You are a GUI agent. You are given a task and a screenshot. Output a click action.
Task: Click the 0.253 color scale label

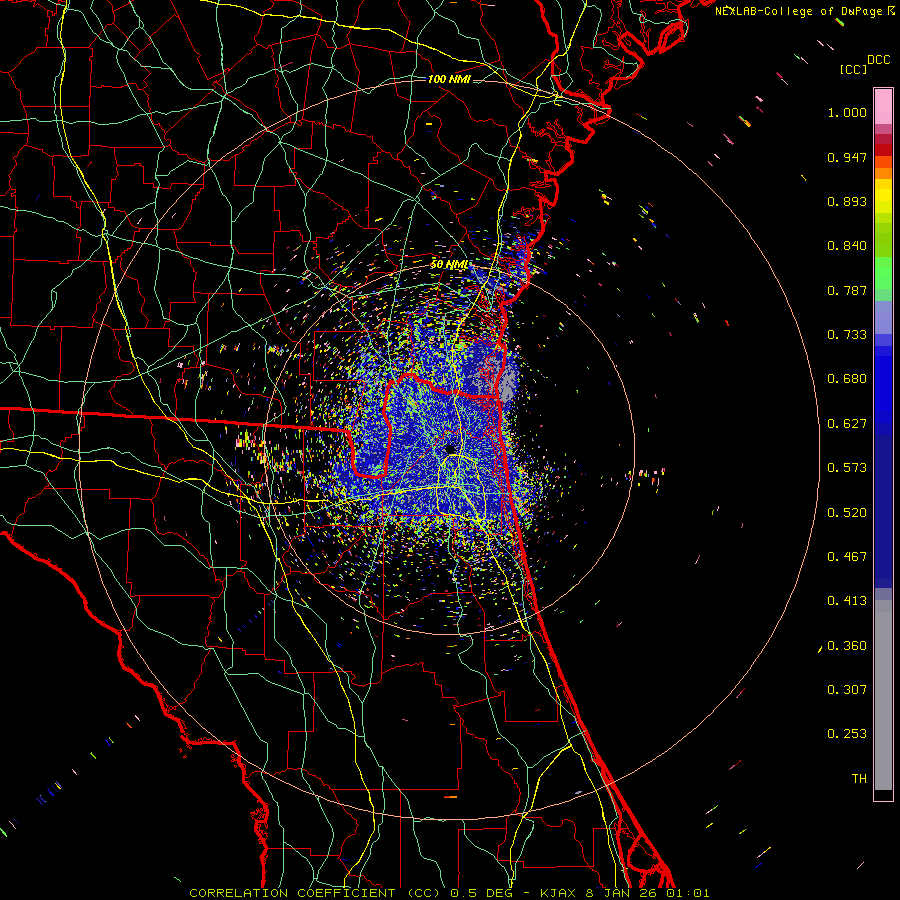click(847, 734)
